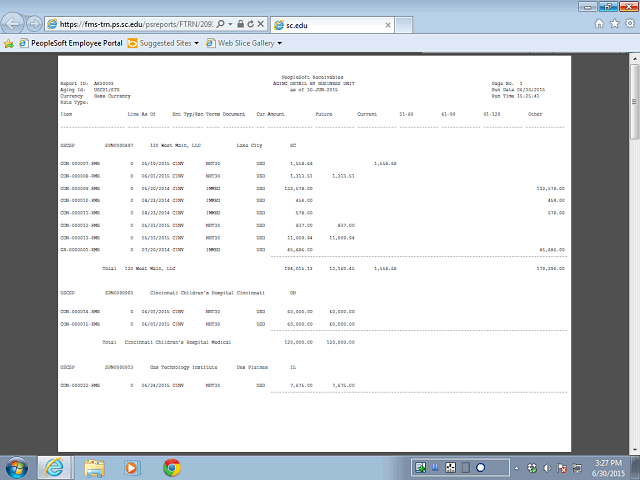The height and width of the screenshot is (480, 640).
Task: Open the Windows Start menu orb
Action: point(17,468)
